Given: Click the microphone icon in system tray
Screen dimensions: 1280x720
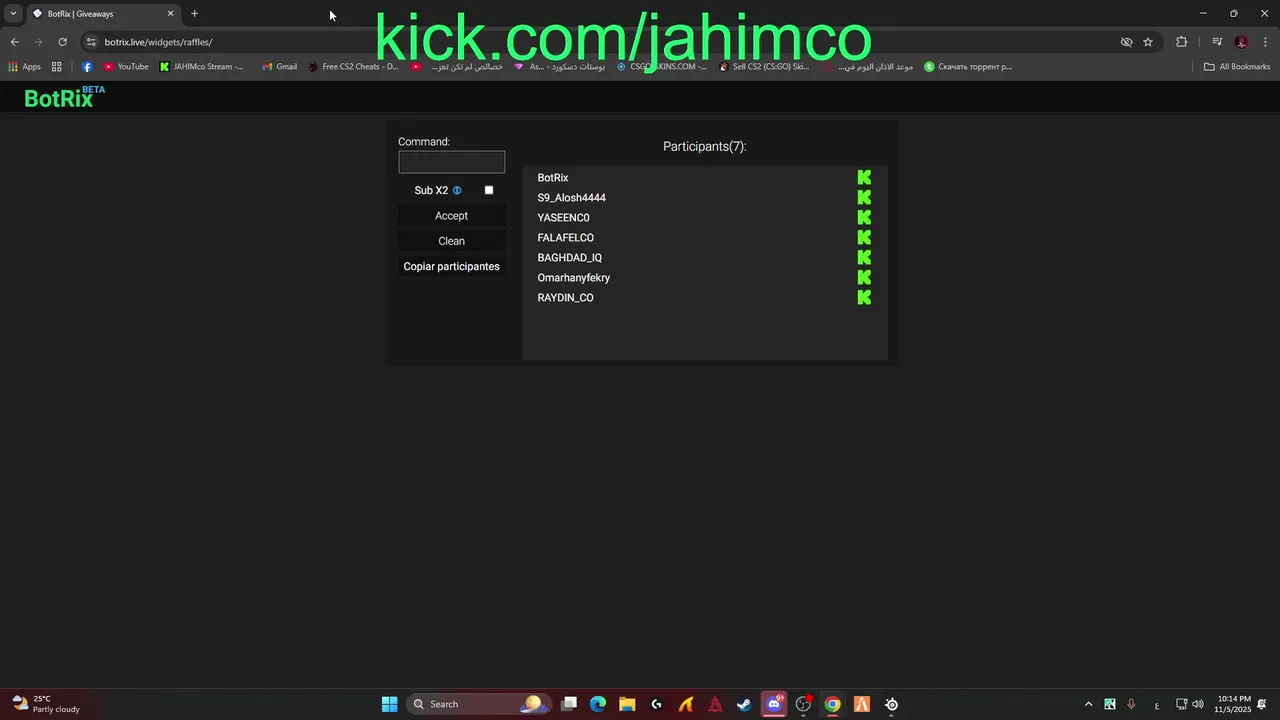Looking at the screenshot, I should point(1131,704).
